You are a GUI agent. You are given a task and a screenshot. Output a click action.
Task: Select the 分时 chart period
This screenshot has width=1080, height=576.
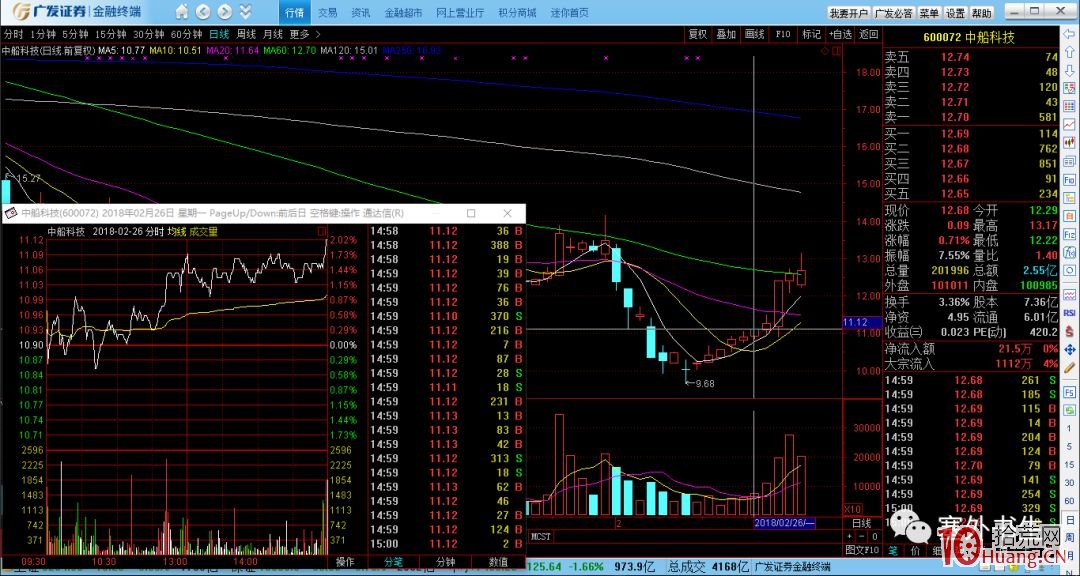click(13, 34)
